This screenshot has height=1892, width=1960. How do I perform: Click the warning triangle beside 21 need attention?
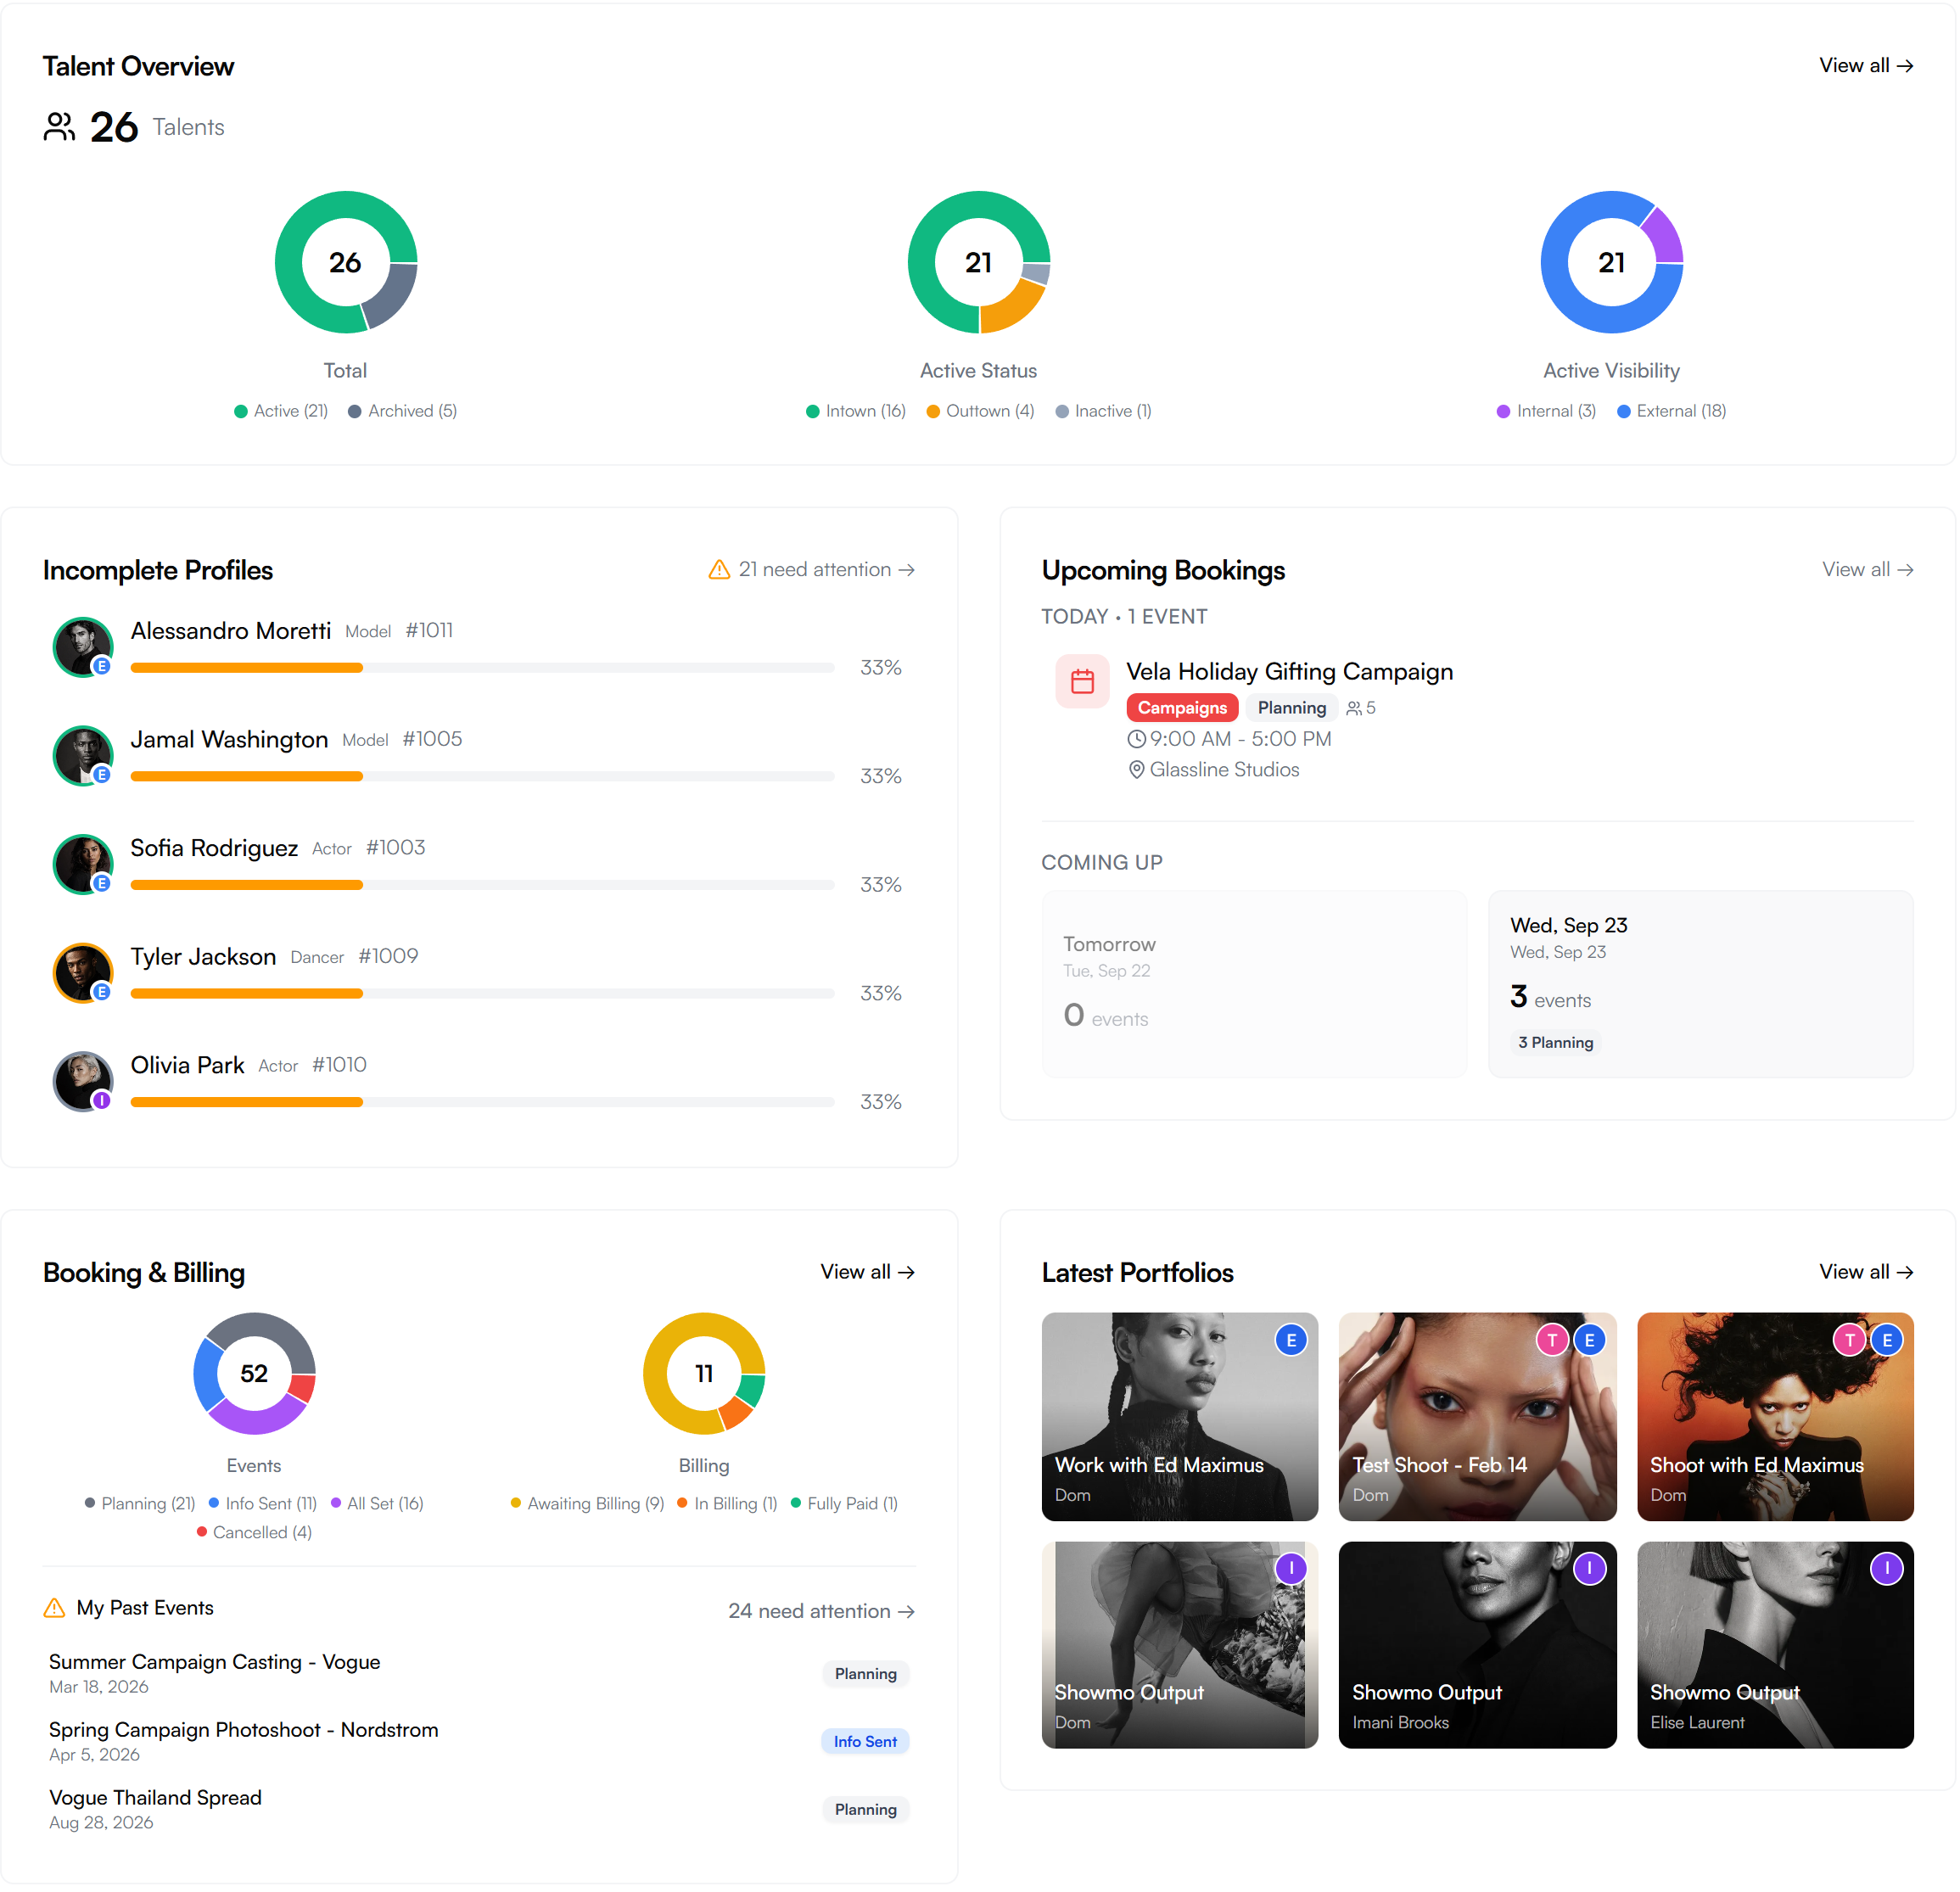point(719,570)
